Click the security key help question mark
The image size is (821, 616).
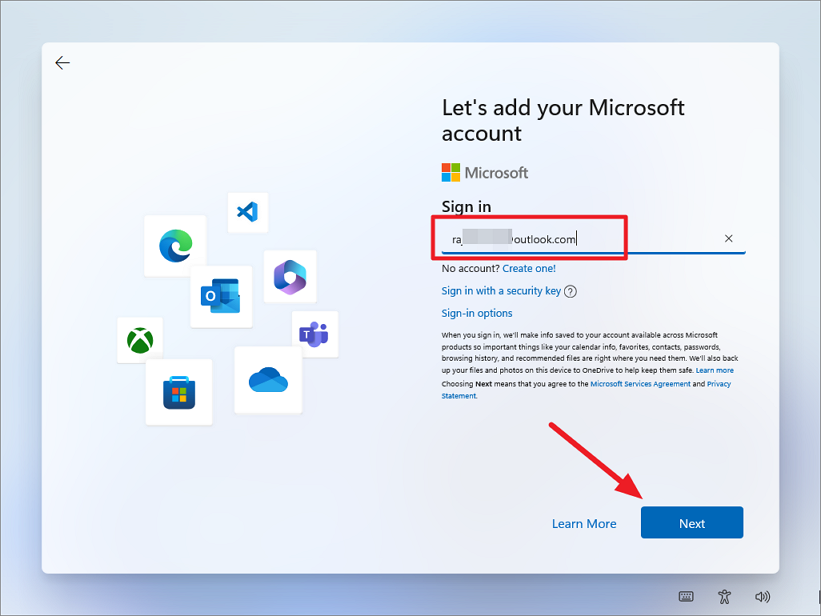[571, 292]
